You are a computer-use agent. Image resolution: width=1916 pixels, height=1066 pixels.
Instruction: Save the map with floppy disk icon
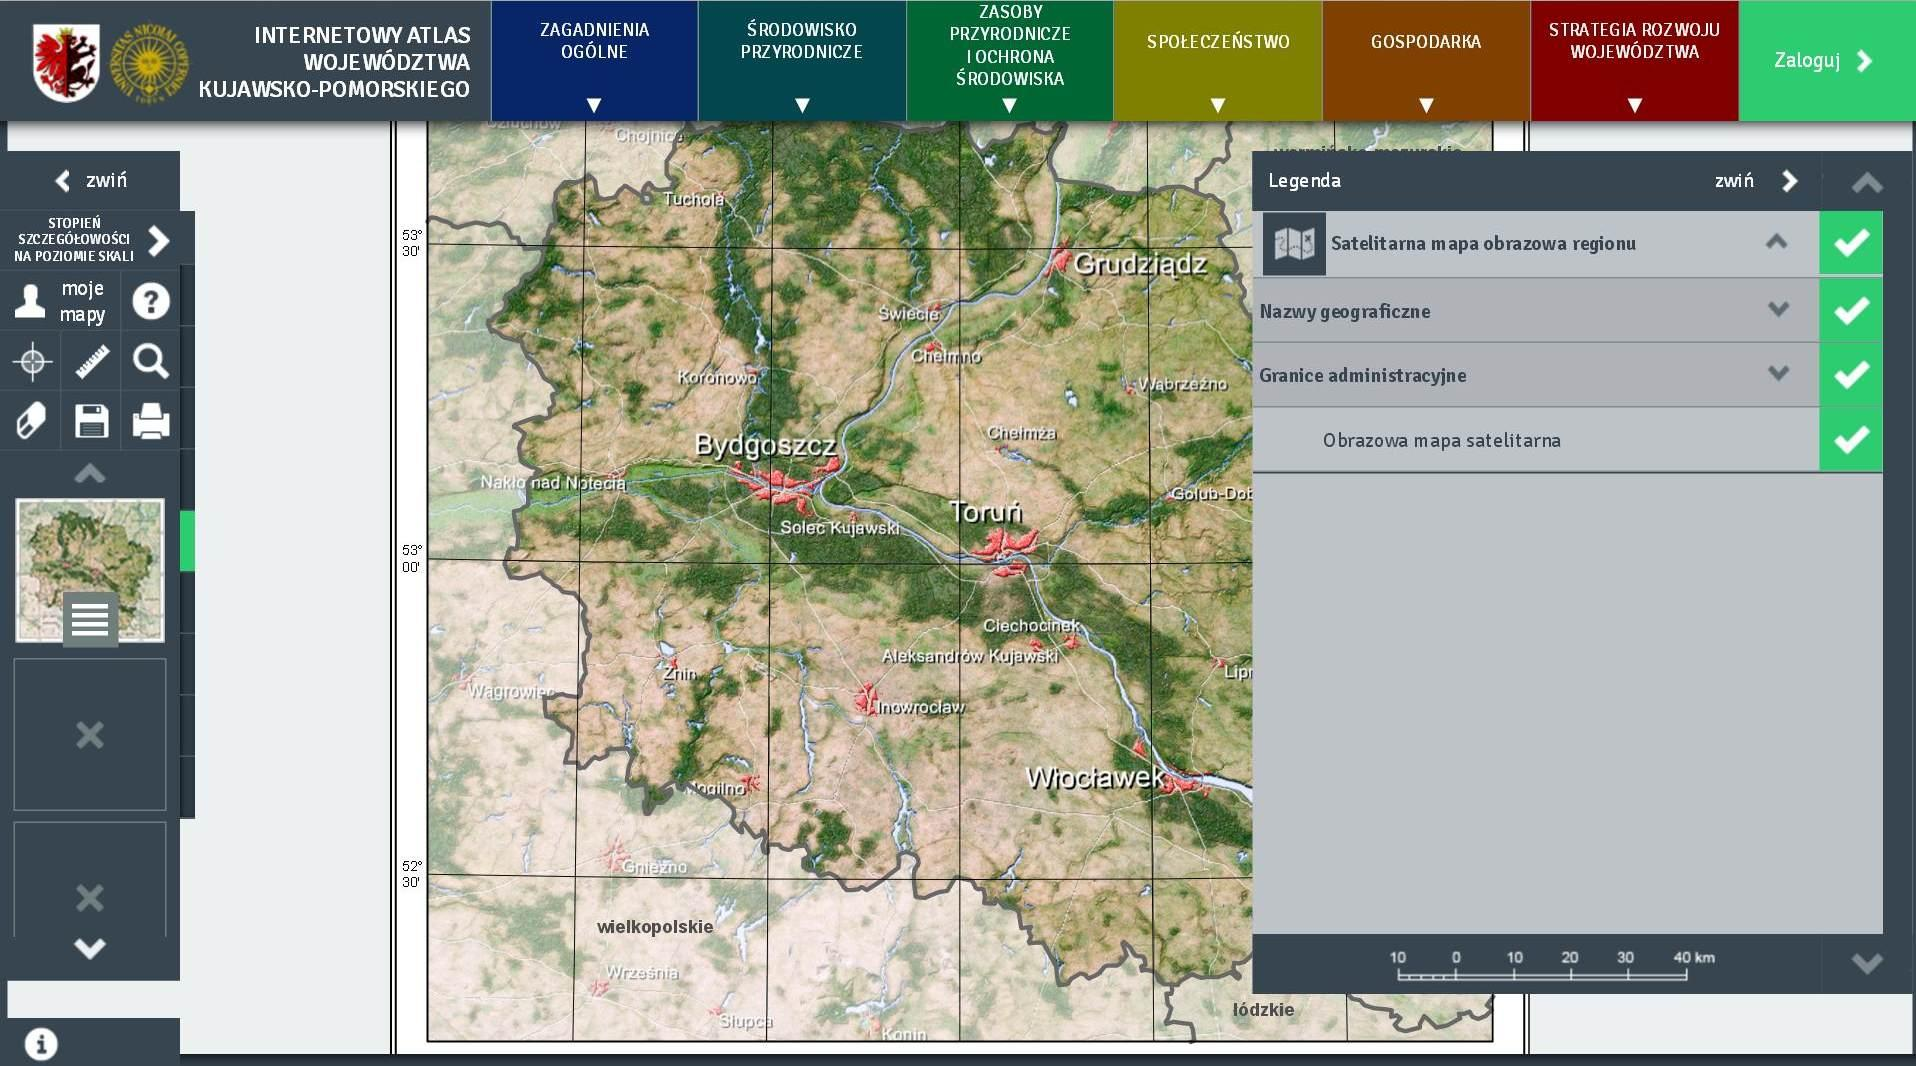tap(92, 421)
